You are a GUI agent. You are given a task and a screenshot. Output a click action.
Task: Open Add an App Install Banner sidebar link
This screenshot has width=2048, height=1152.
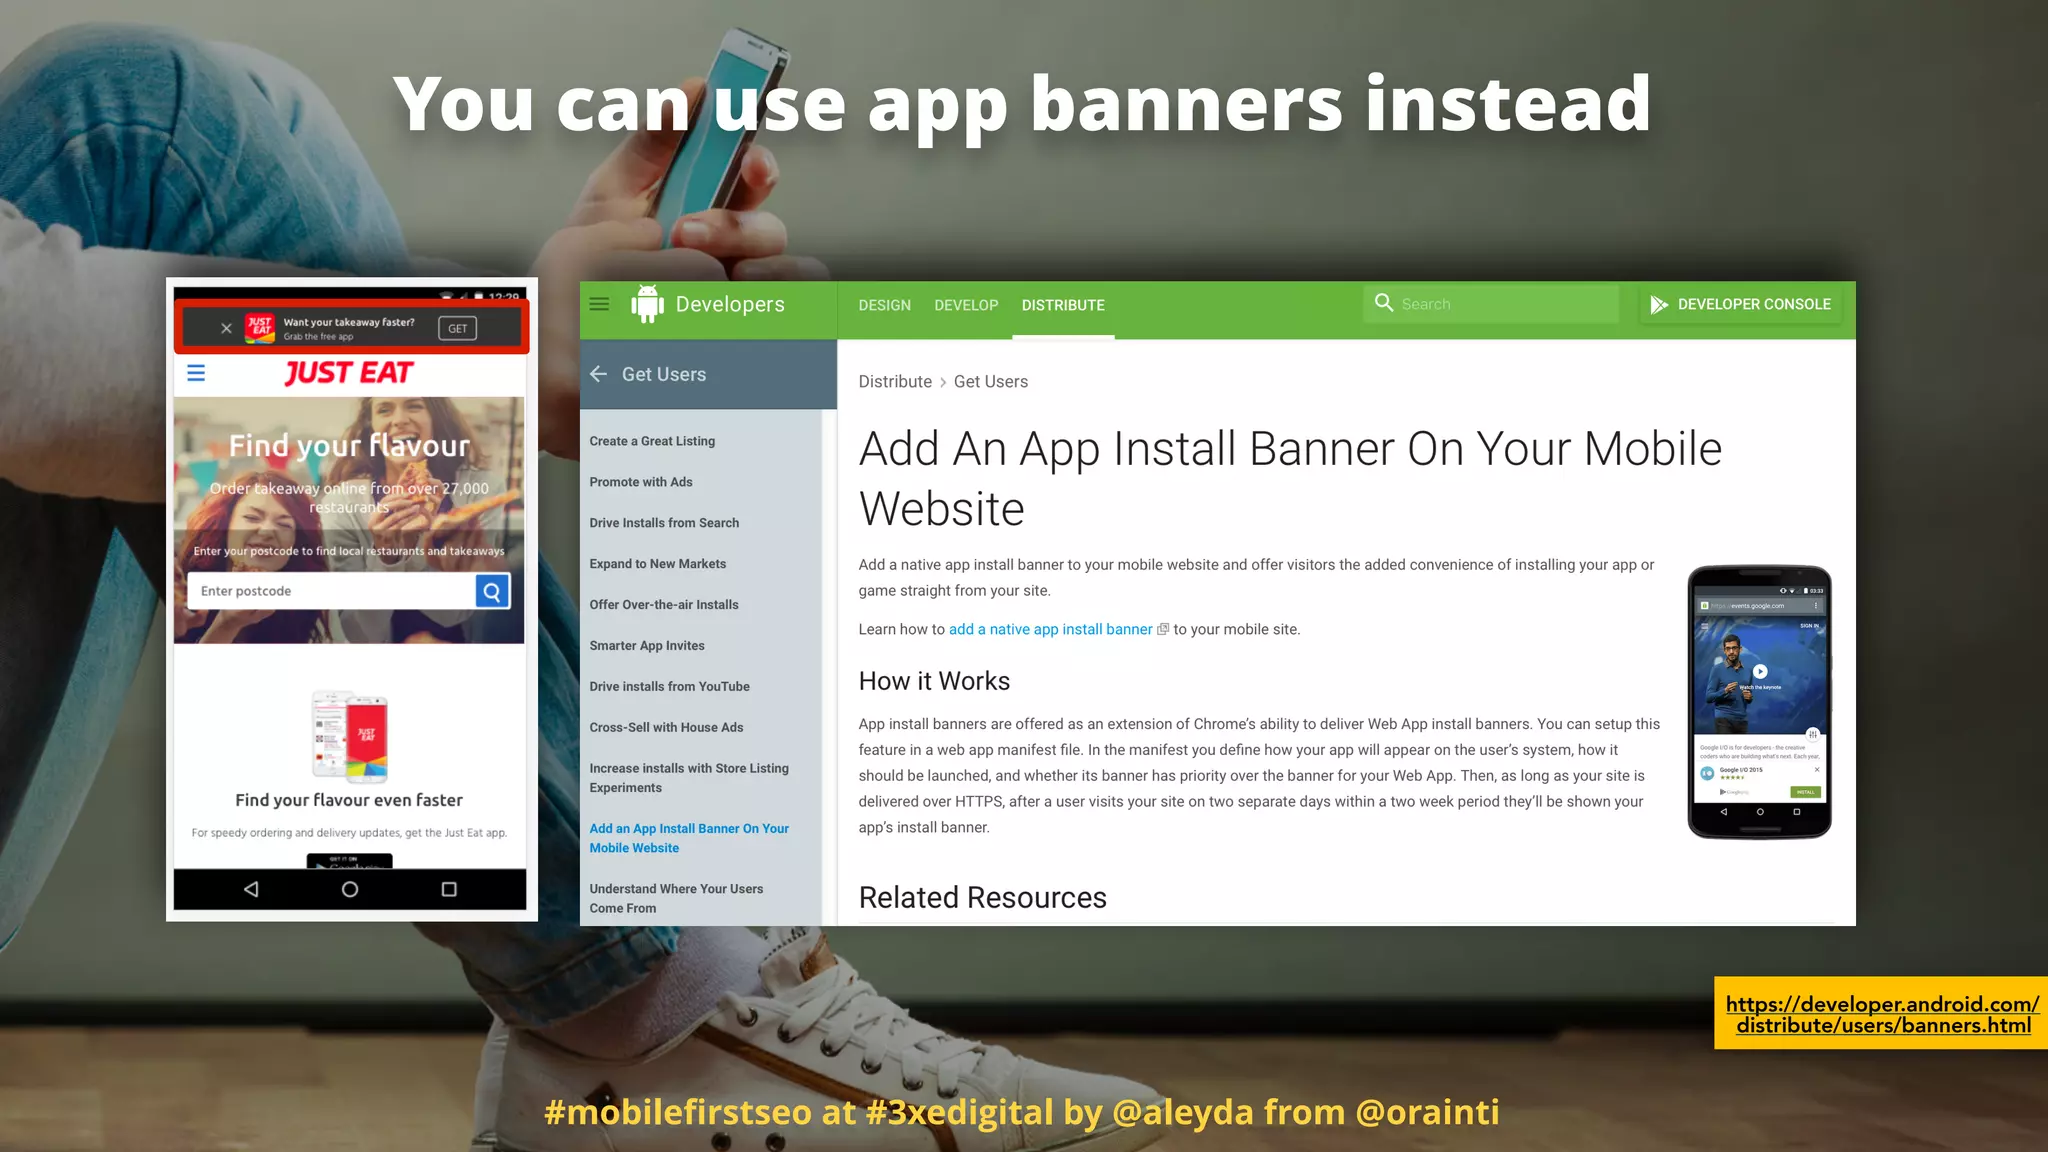click(689, 838)
